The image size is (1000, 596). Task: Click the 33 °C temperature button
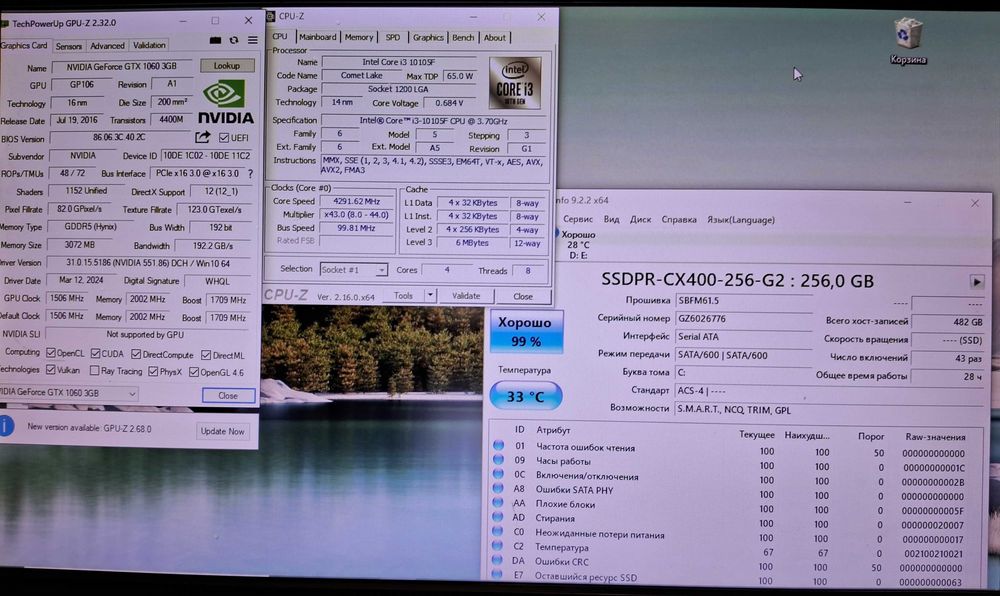pos(526,396)
